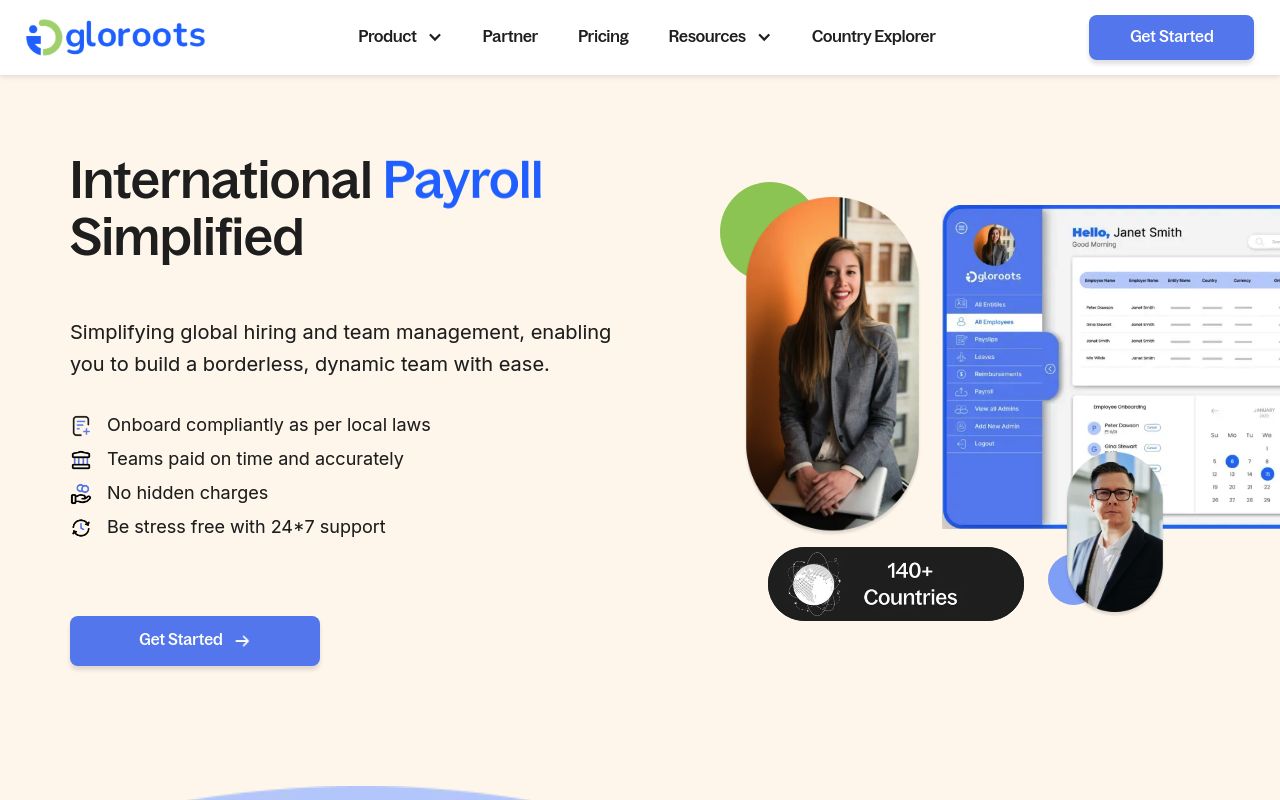Expand the Product dropdown chevron
1280x800 pixels.
coord(435,37)
